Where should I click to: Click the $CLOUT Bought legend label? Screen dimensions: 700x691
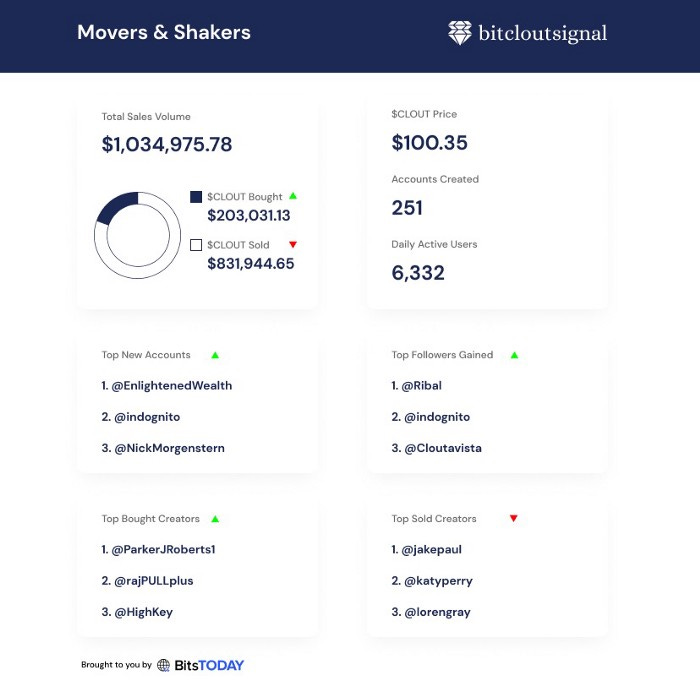pyautogui.click(x=245, y=197)
